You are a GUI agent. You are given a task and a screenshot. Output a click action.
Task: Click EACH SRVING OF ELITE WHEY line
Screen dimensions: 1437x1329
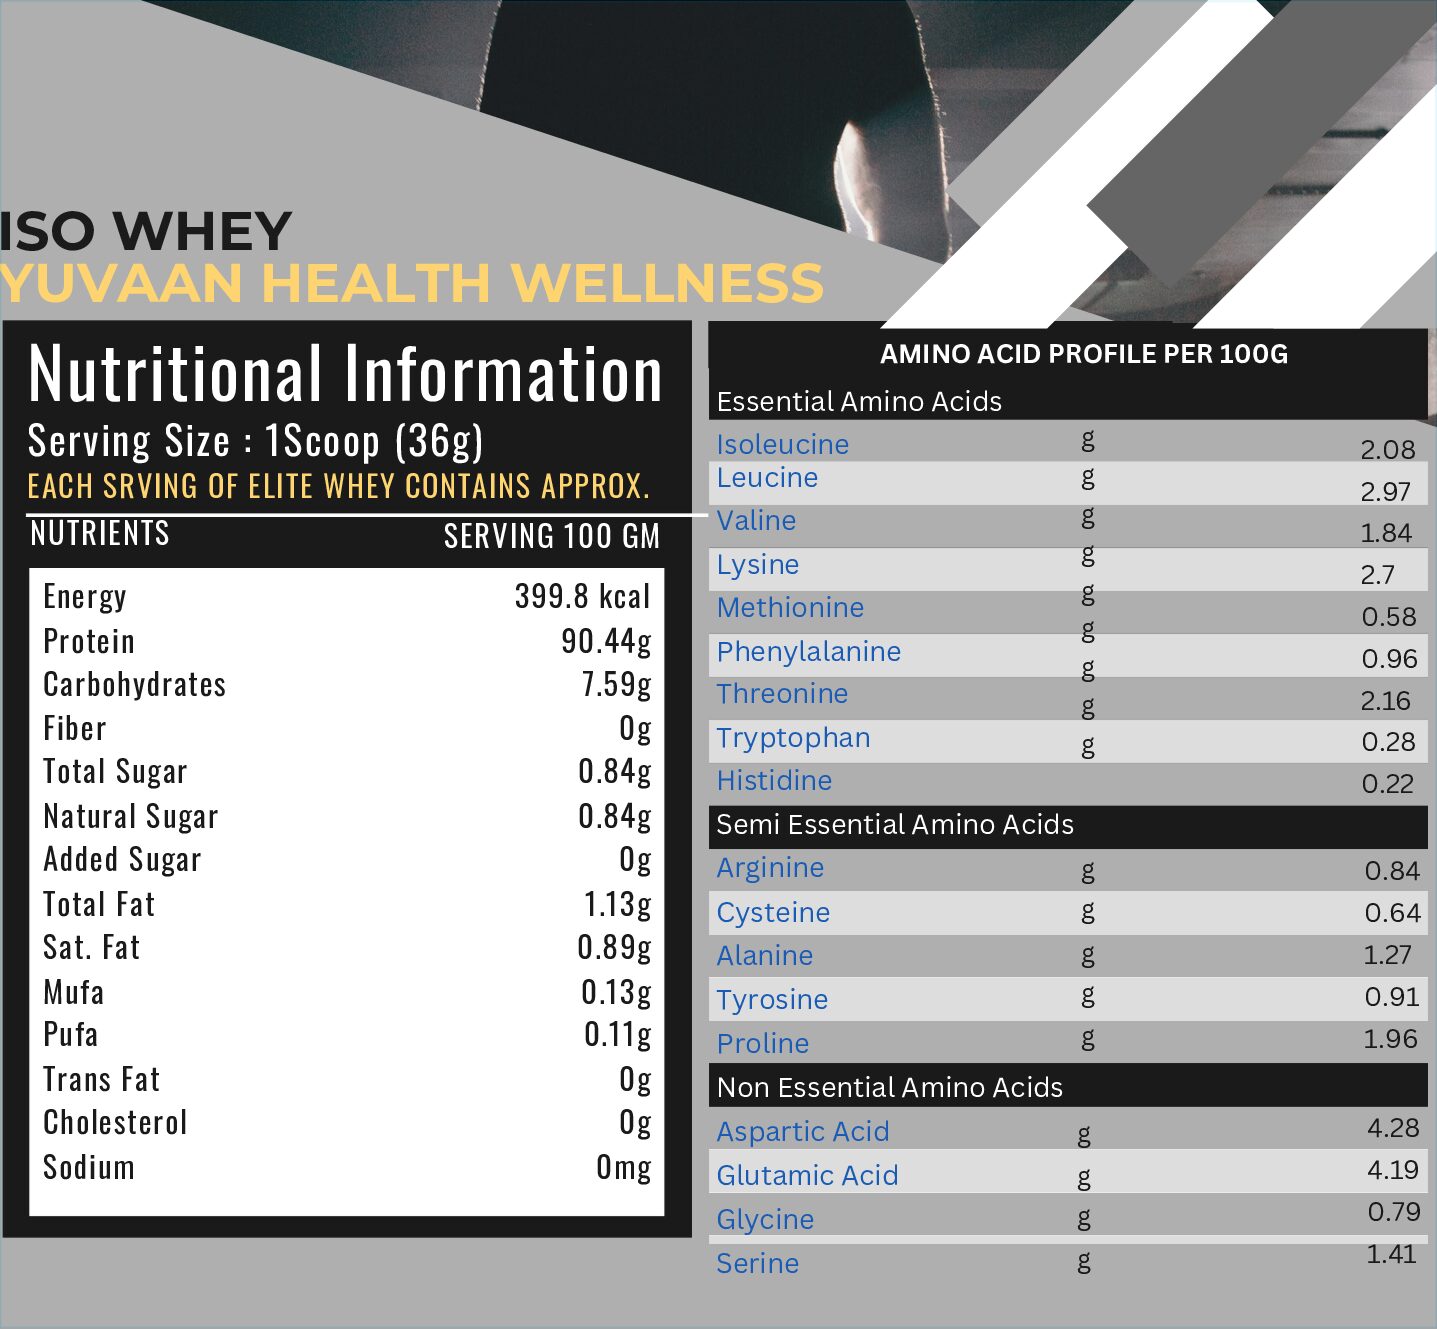(x=339, y=486)
